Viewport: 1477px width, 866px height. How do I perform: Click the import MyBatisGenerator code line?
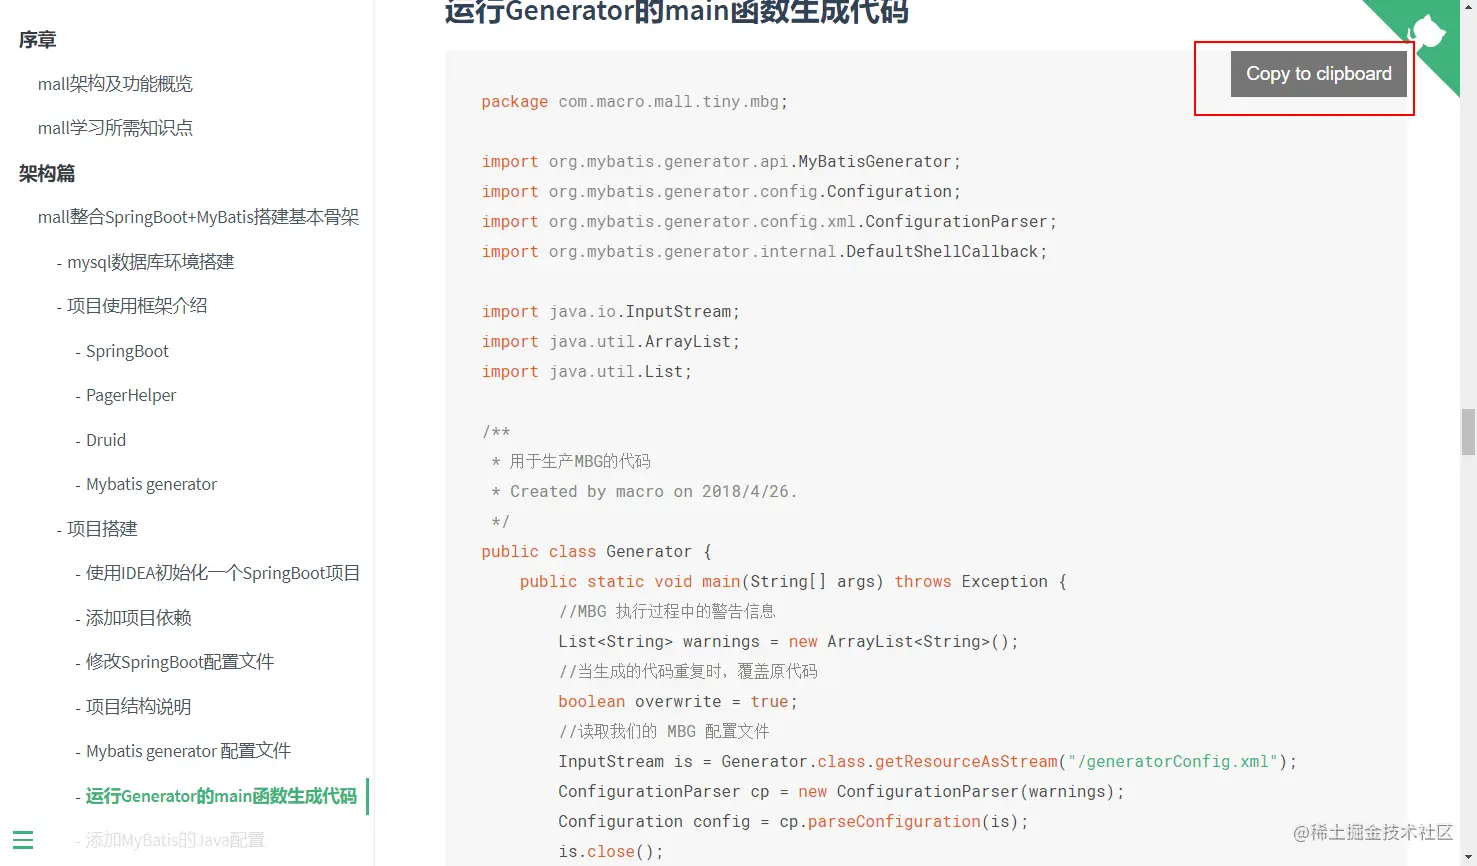coord(721,162)
